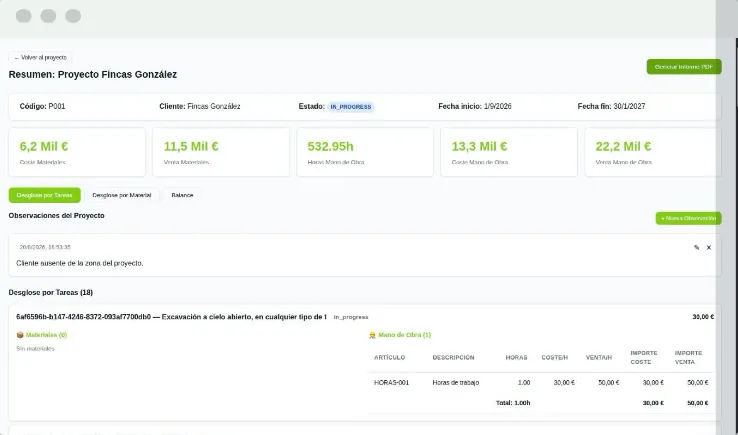Click the Materiales box icon
The width and height of the screenshot is (738, 435).
click(x=20, y=335)
